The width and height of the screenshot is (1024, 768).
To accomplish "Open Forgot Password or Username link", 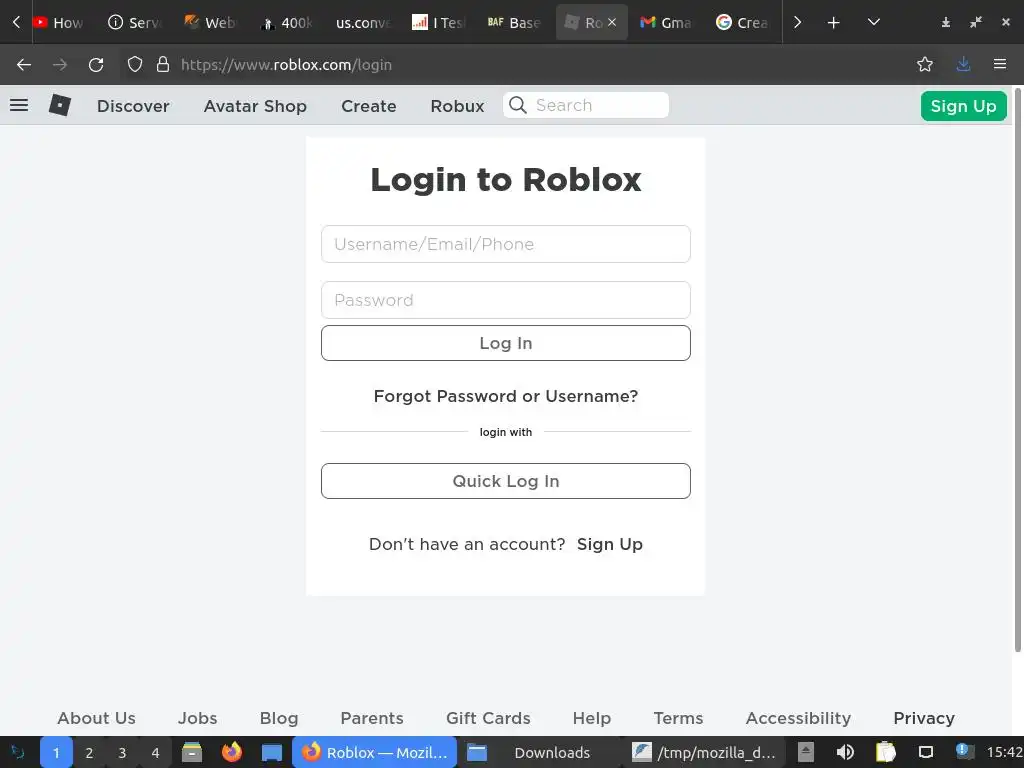I will click(x=505, y=396).
